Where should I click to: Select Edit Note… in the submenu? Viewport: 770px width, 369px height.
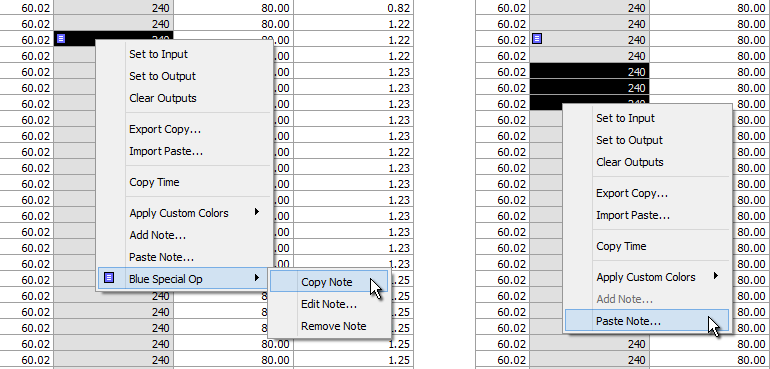pos(329,304)
